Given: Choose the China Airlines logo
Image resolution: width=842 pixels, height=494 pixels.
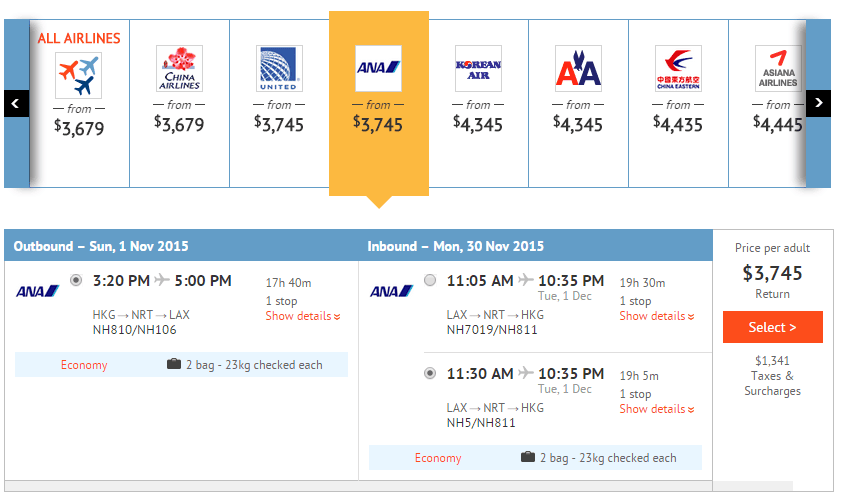Looking at the screenshot, I should pyautogui.click(x=179, y=68).
